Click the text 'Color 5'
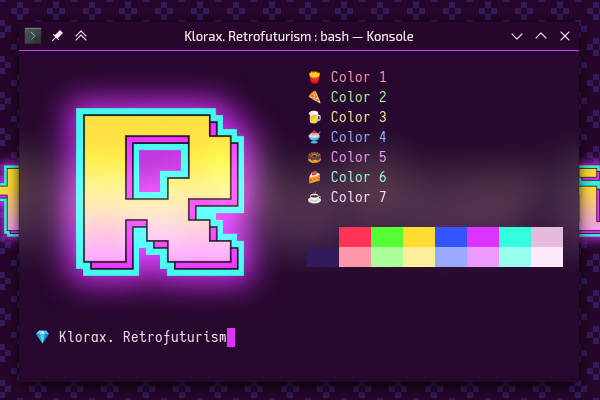Screen dimensions: 600x400 (x=359, y=157)
